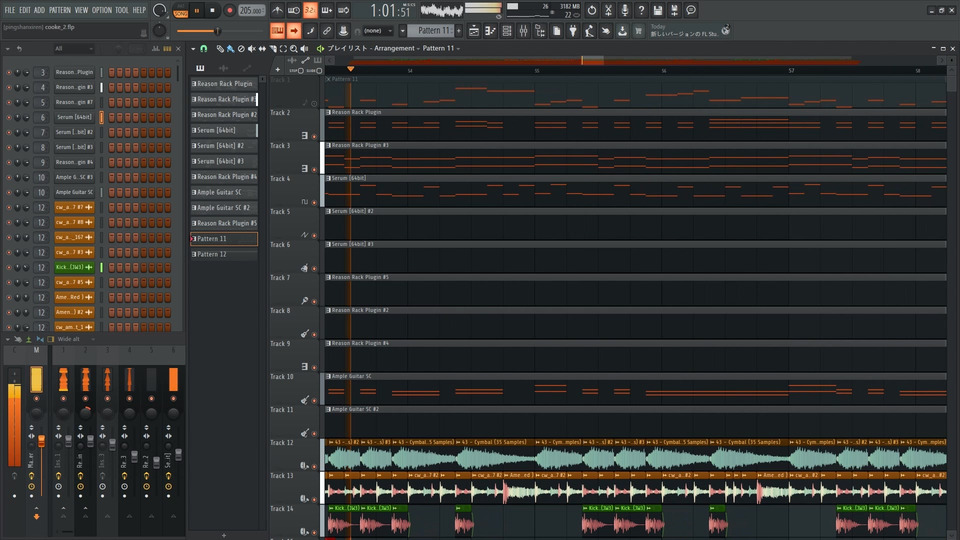Screen dimensions: 960x540
Task: Open the Pattern 11 selector dropdown
Action: pos(435,31)
